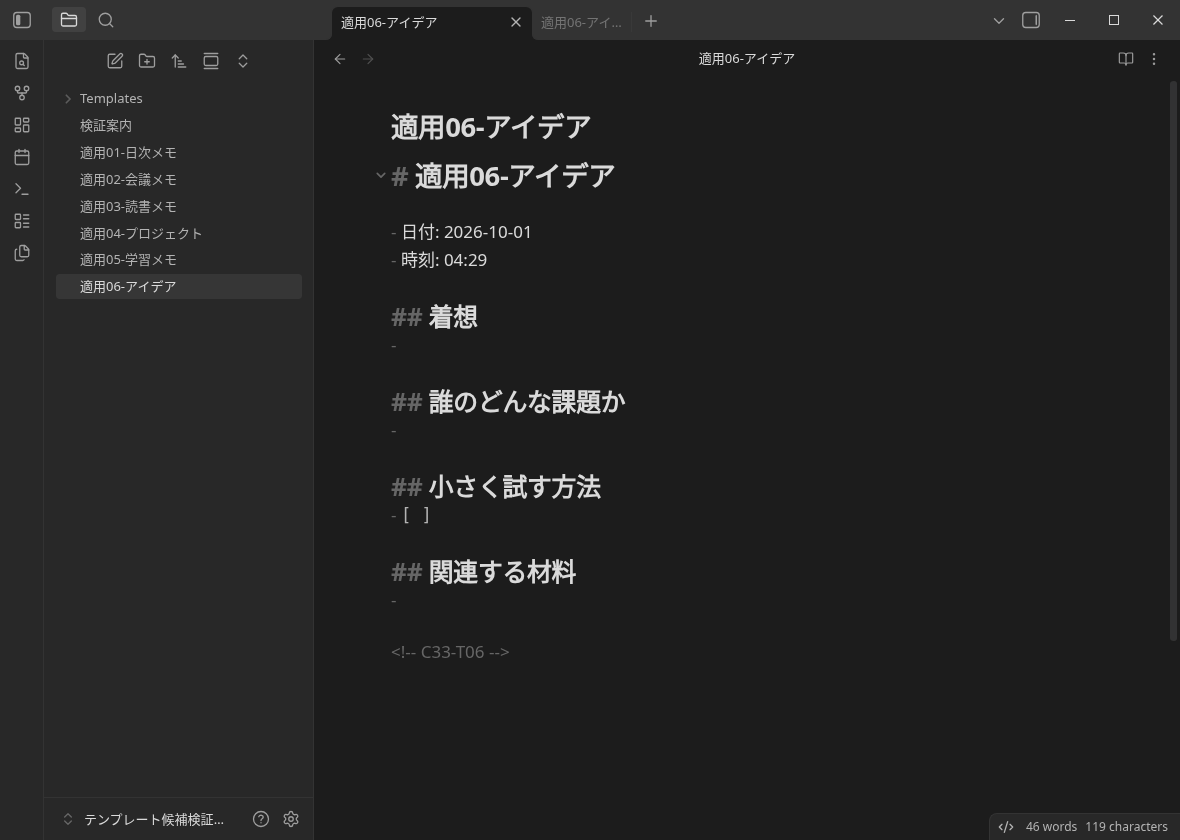Open today's daily note calendar icon
This screenshot has height=840, width=1180.
pos(22,157)
